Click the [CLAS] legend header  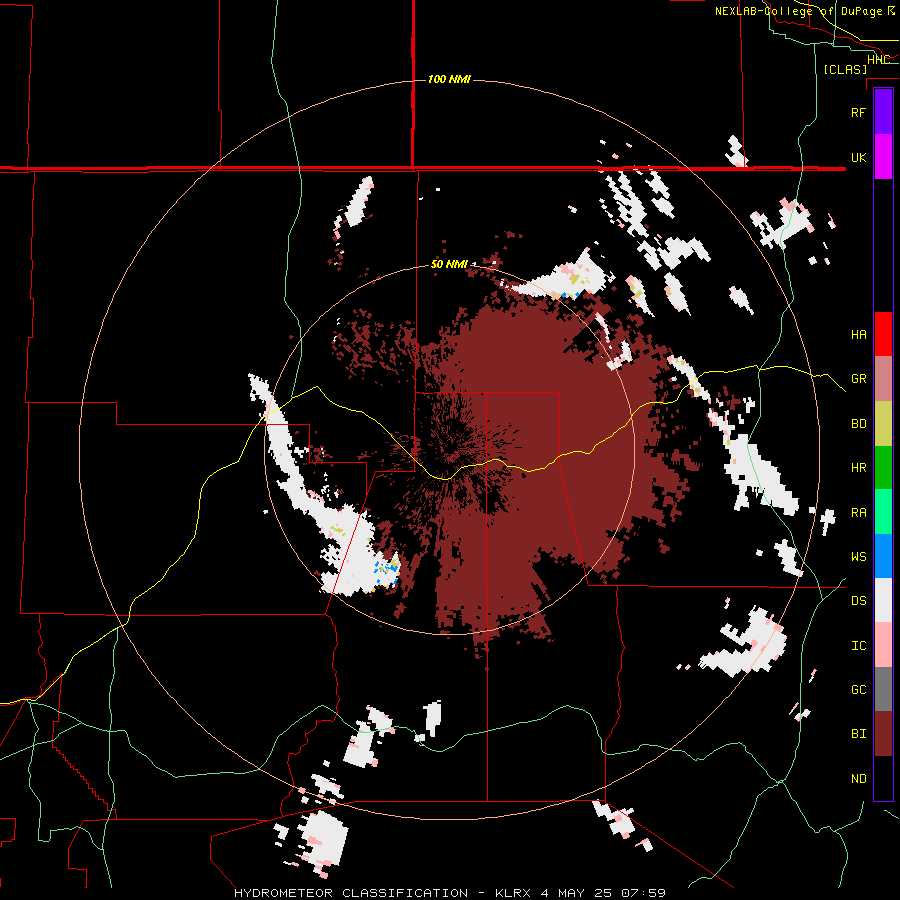pos(845,69)
